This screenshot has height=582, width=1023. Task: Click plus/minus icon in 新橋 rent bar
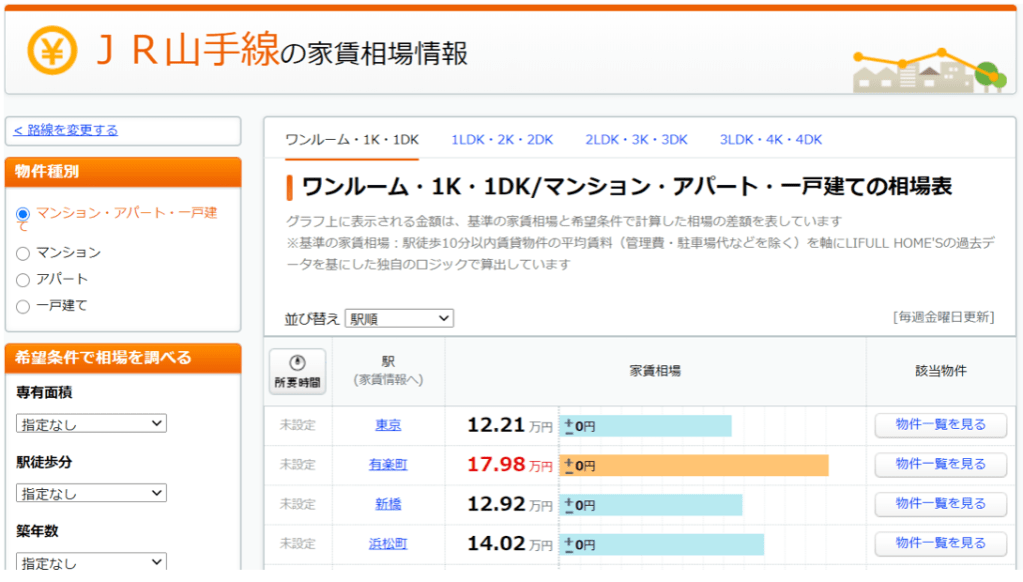pyautogui.click(x=569, y=505)
